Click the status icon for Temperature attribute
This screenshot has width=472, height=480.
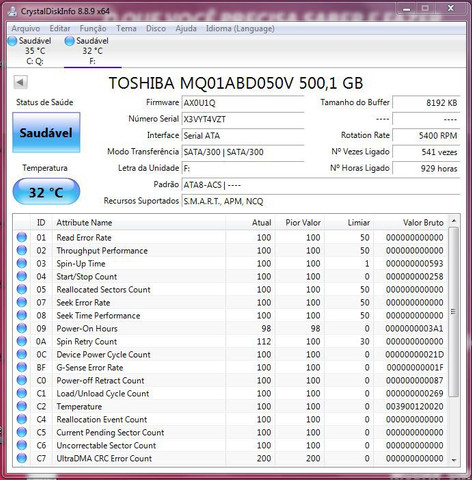(x=22, y=406)
